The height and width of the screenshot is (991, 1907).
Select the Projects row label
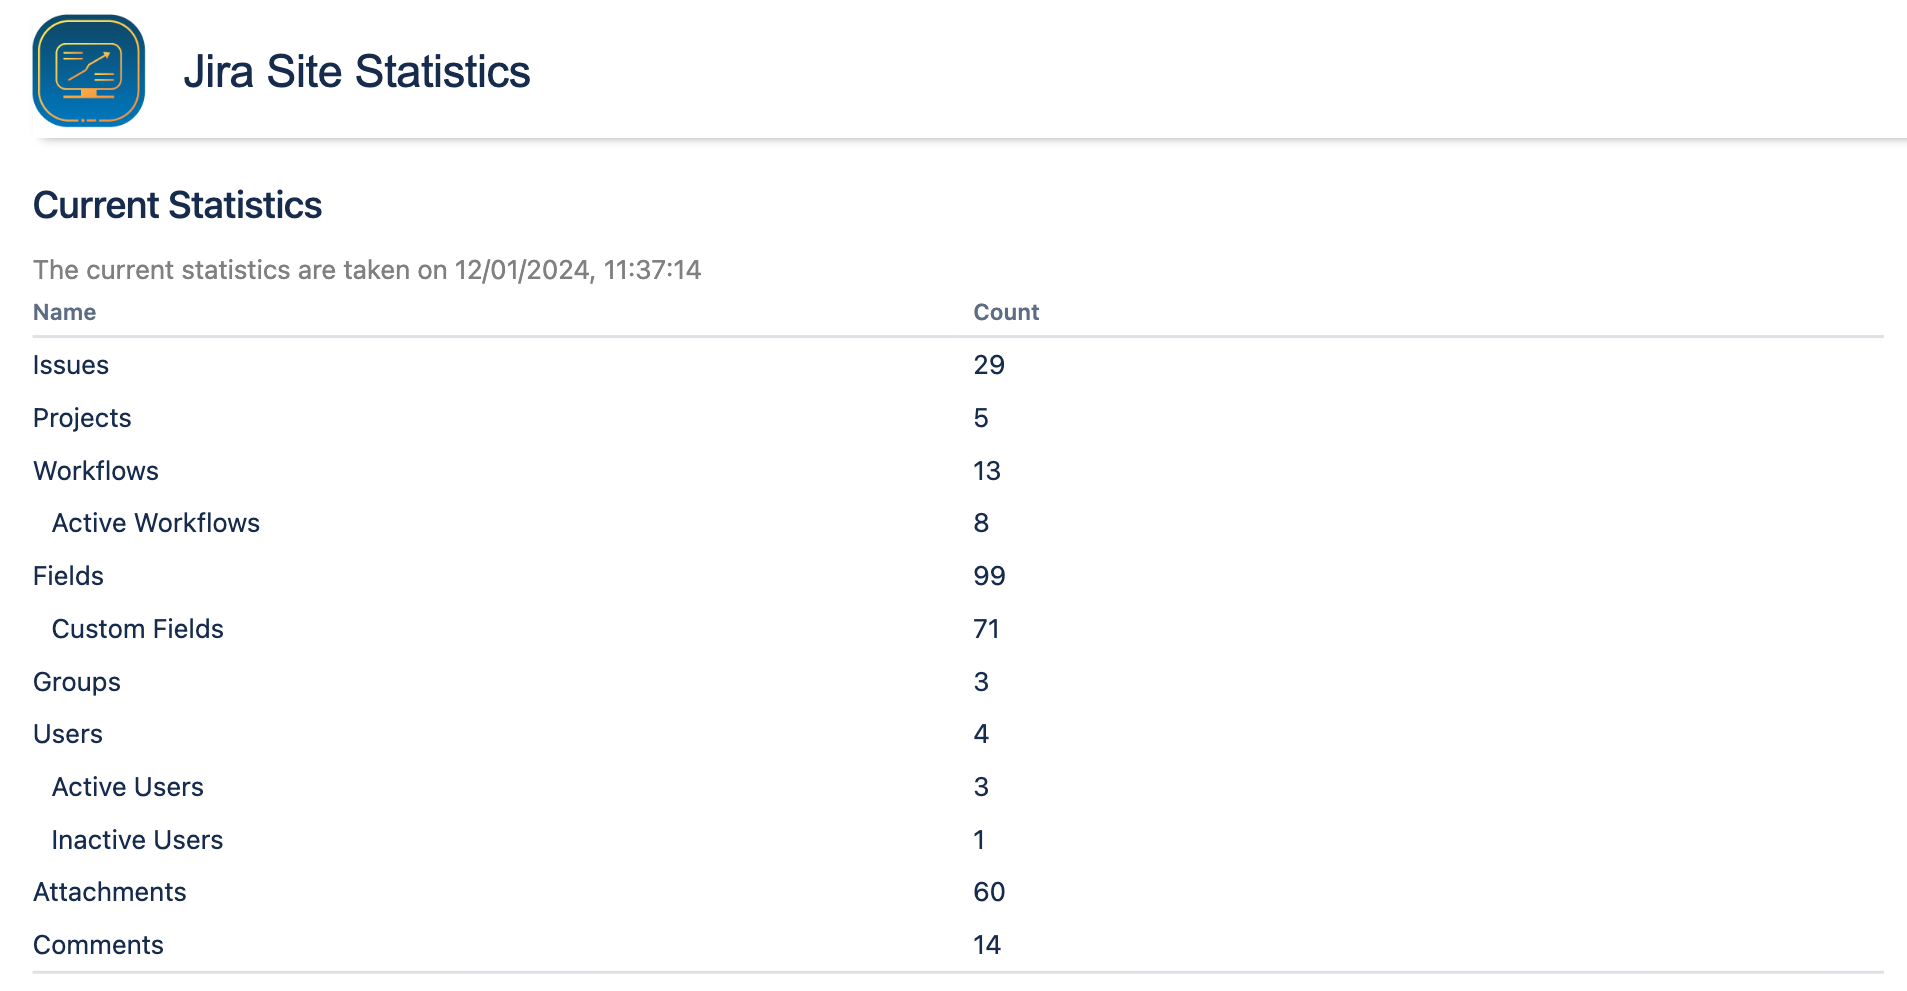[x=82, y=418]
